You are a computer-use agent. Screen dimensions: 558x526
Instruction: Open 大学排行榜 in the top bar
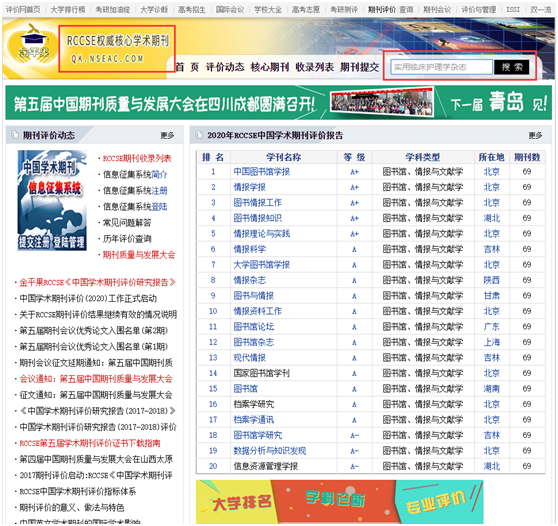(x=68, y=10)
